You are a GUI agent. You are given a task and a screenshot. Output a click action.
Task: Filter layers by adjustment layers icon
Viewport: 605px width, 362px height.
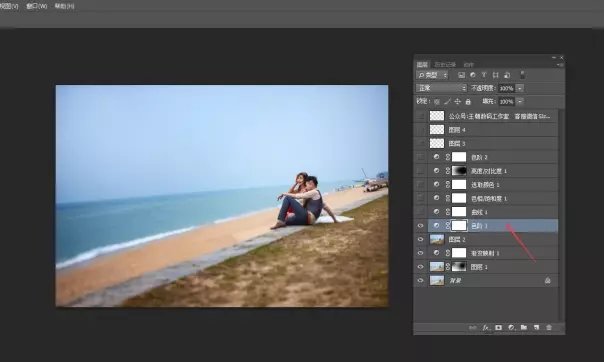473,75
